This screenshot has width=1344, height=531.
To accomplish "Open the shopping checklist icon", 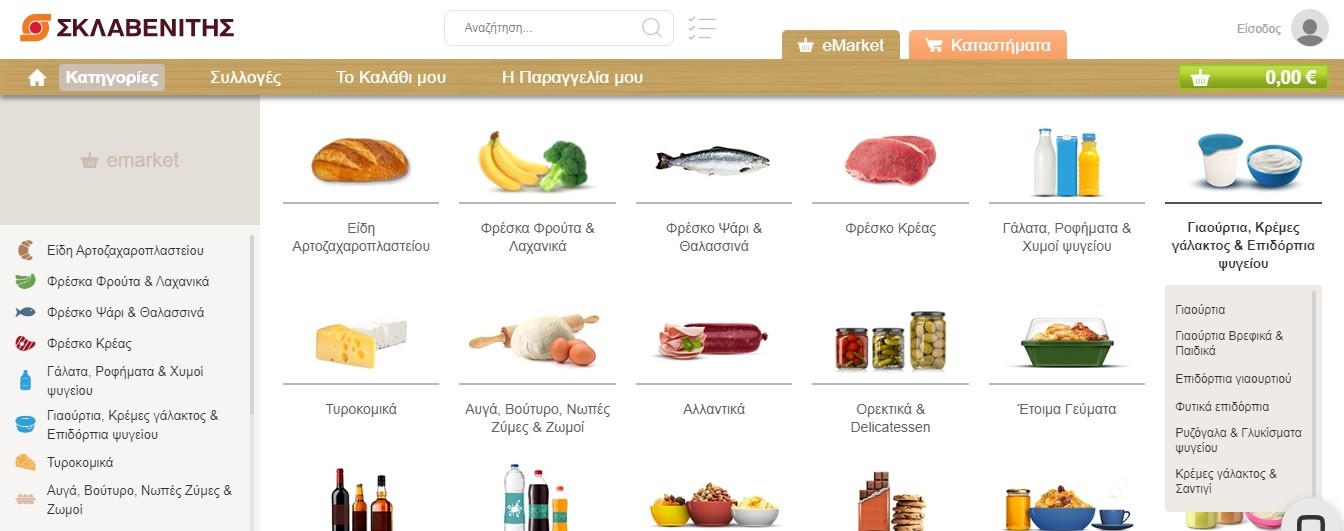I will [x=702, y=28].
